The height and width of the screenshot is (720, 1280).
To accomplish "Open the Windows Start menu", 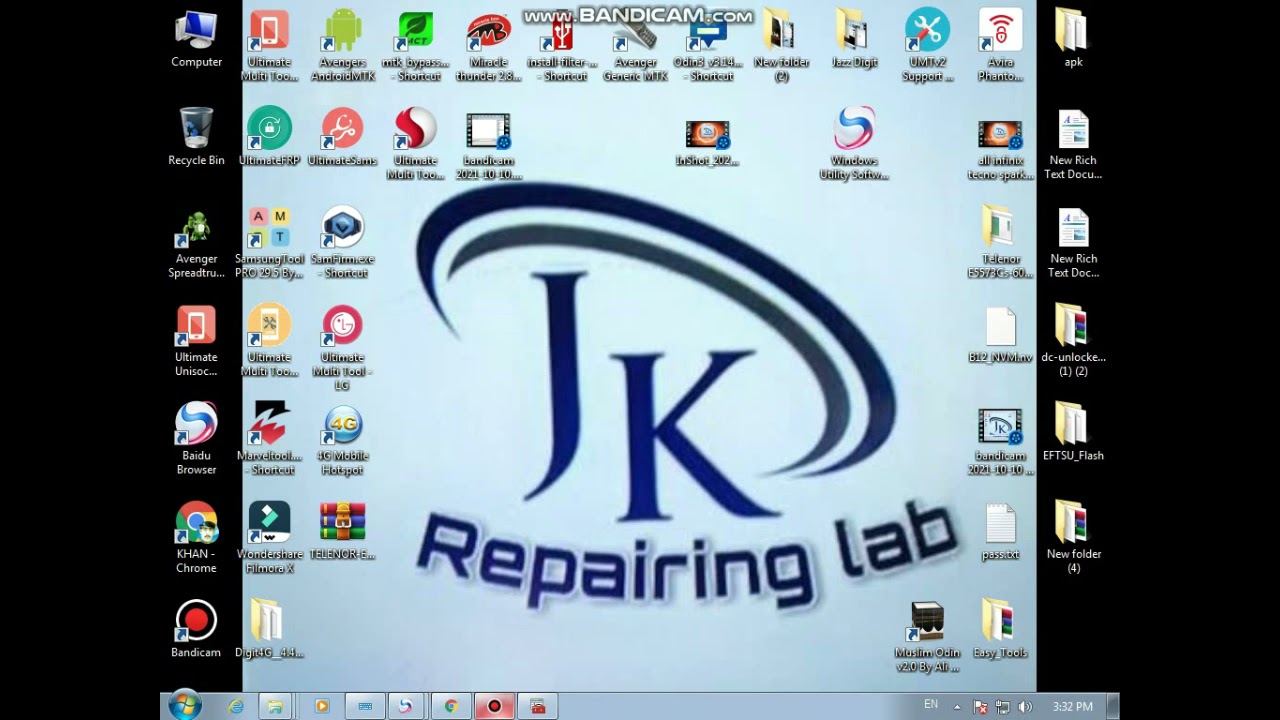I will [x=184, y=706].
